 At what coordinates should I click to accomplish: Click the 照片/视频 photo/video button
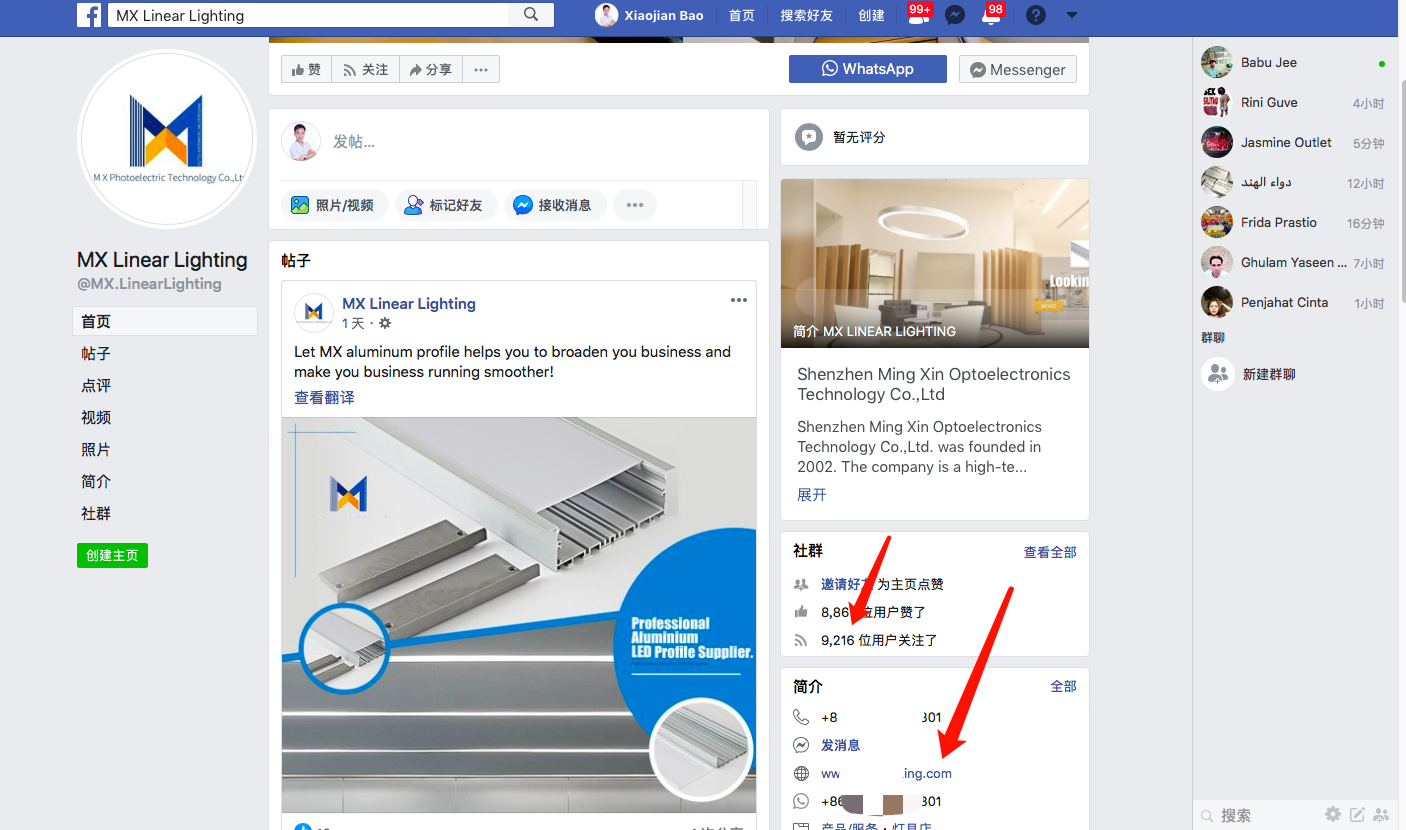(333, 205)
